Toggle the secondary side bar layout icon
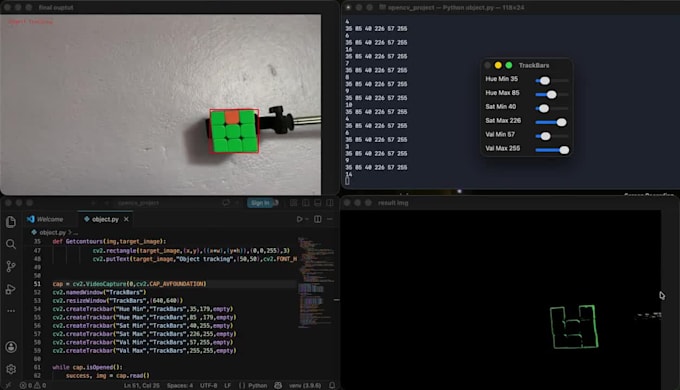680x390 pixels. (330, 203)
